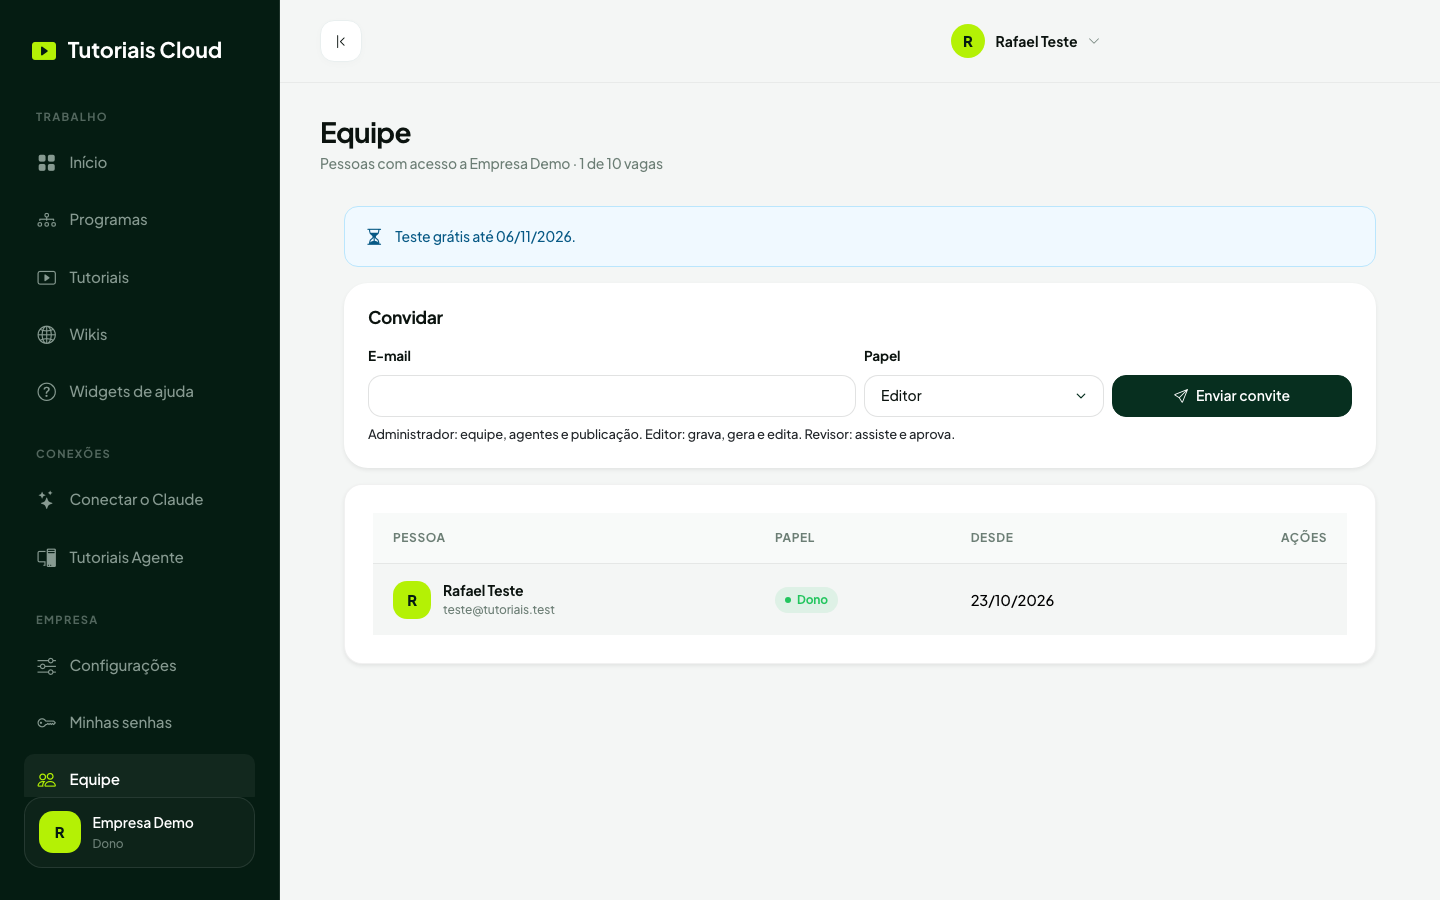
Task: Click the 23/10/2026 date cell
Action: pos(1012,601)
